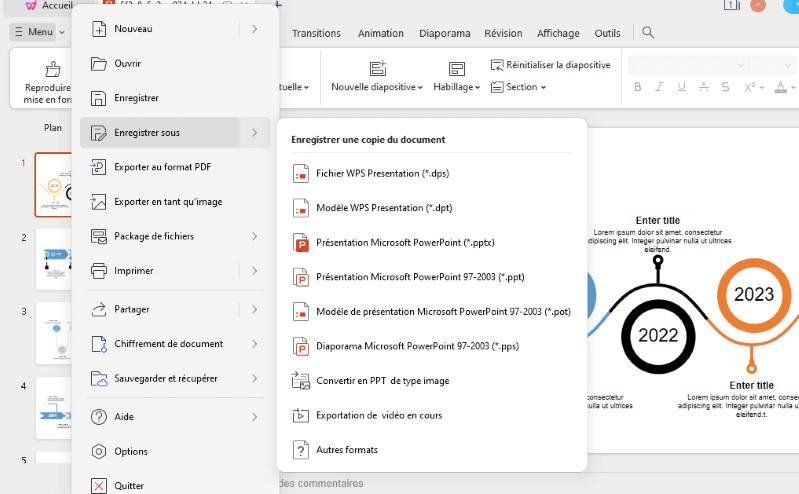The image size is (799, 494).
Task: Expand the Nouveau submenu arrow
Action: tap(254, 29)
